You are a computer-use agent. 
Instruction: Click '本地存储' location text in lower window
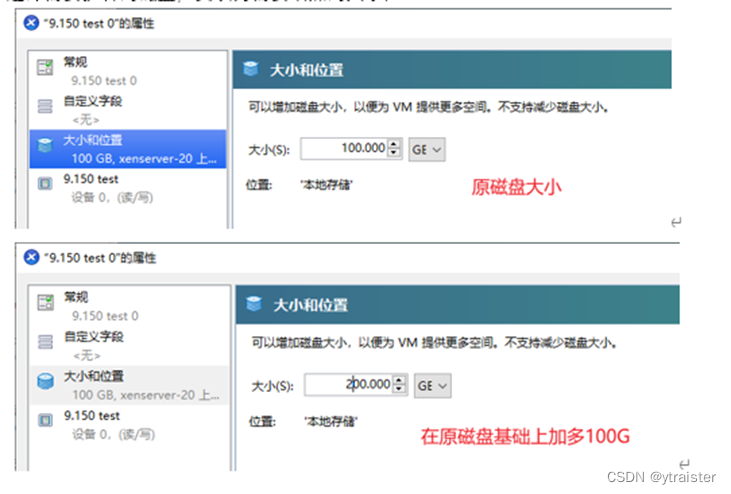pos(331,422)
